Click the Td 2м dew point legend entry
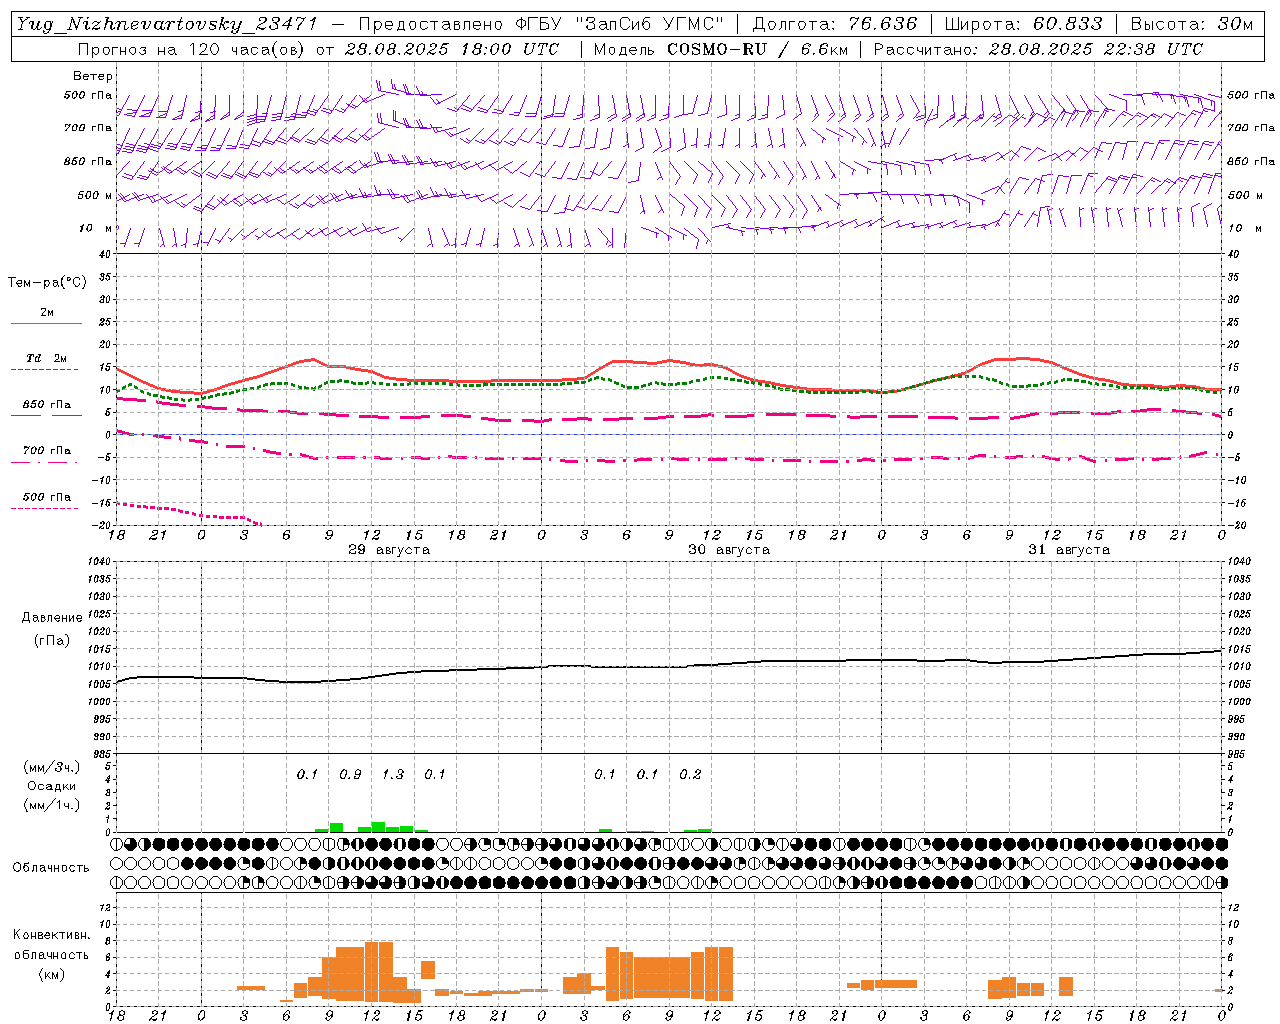The height and width of the screenshot is (1024, 1280). point(46,358)
